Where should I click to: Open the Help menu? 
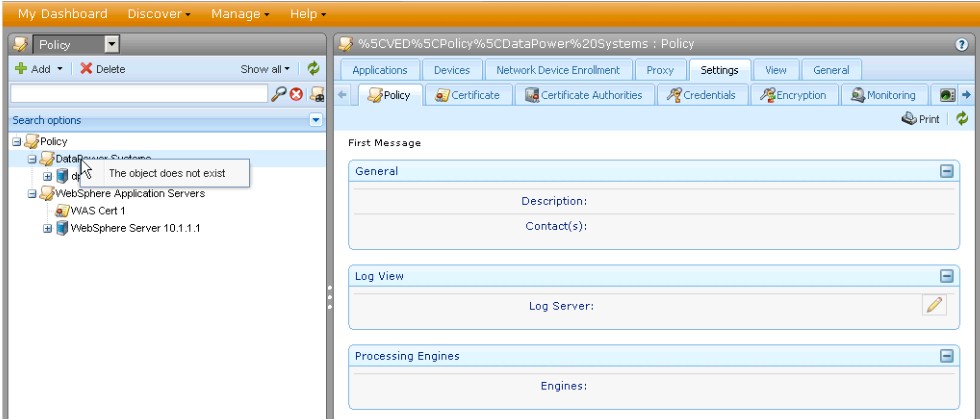tap(308, 14)
